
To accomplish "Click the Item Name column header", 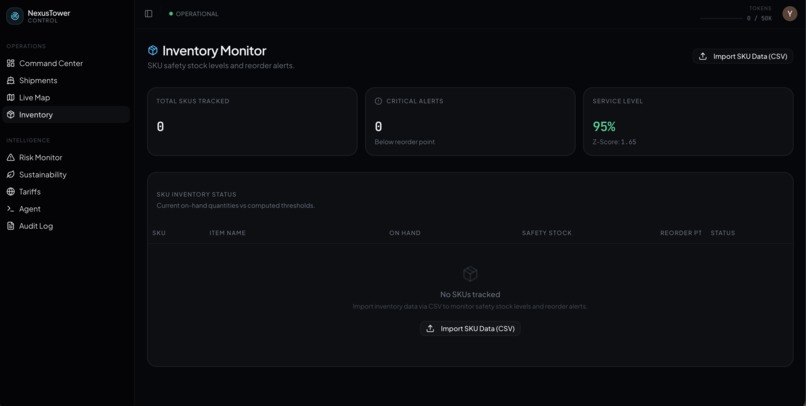I will click(227, 233).
